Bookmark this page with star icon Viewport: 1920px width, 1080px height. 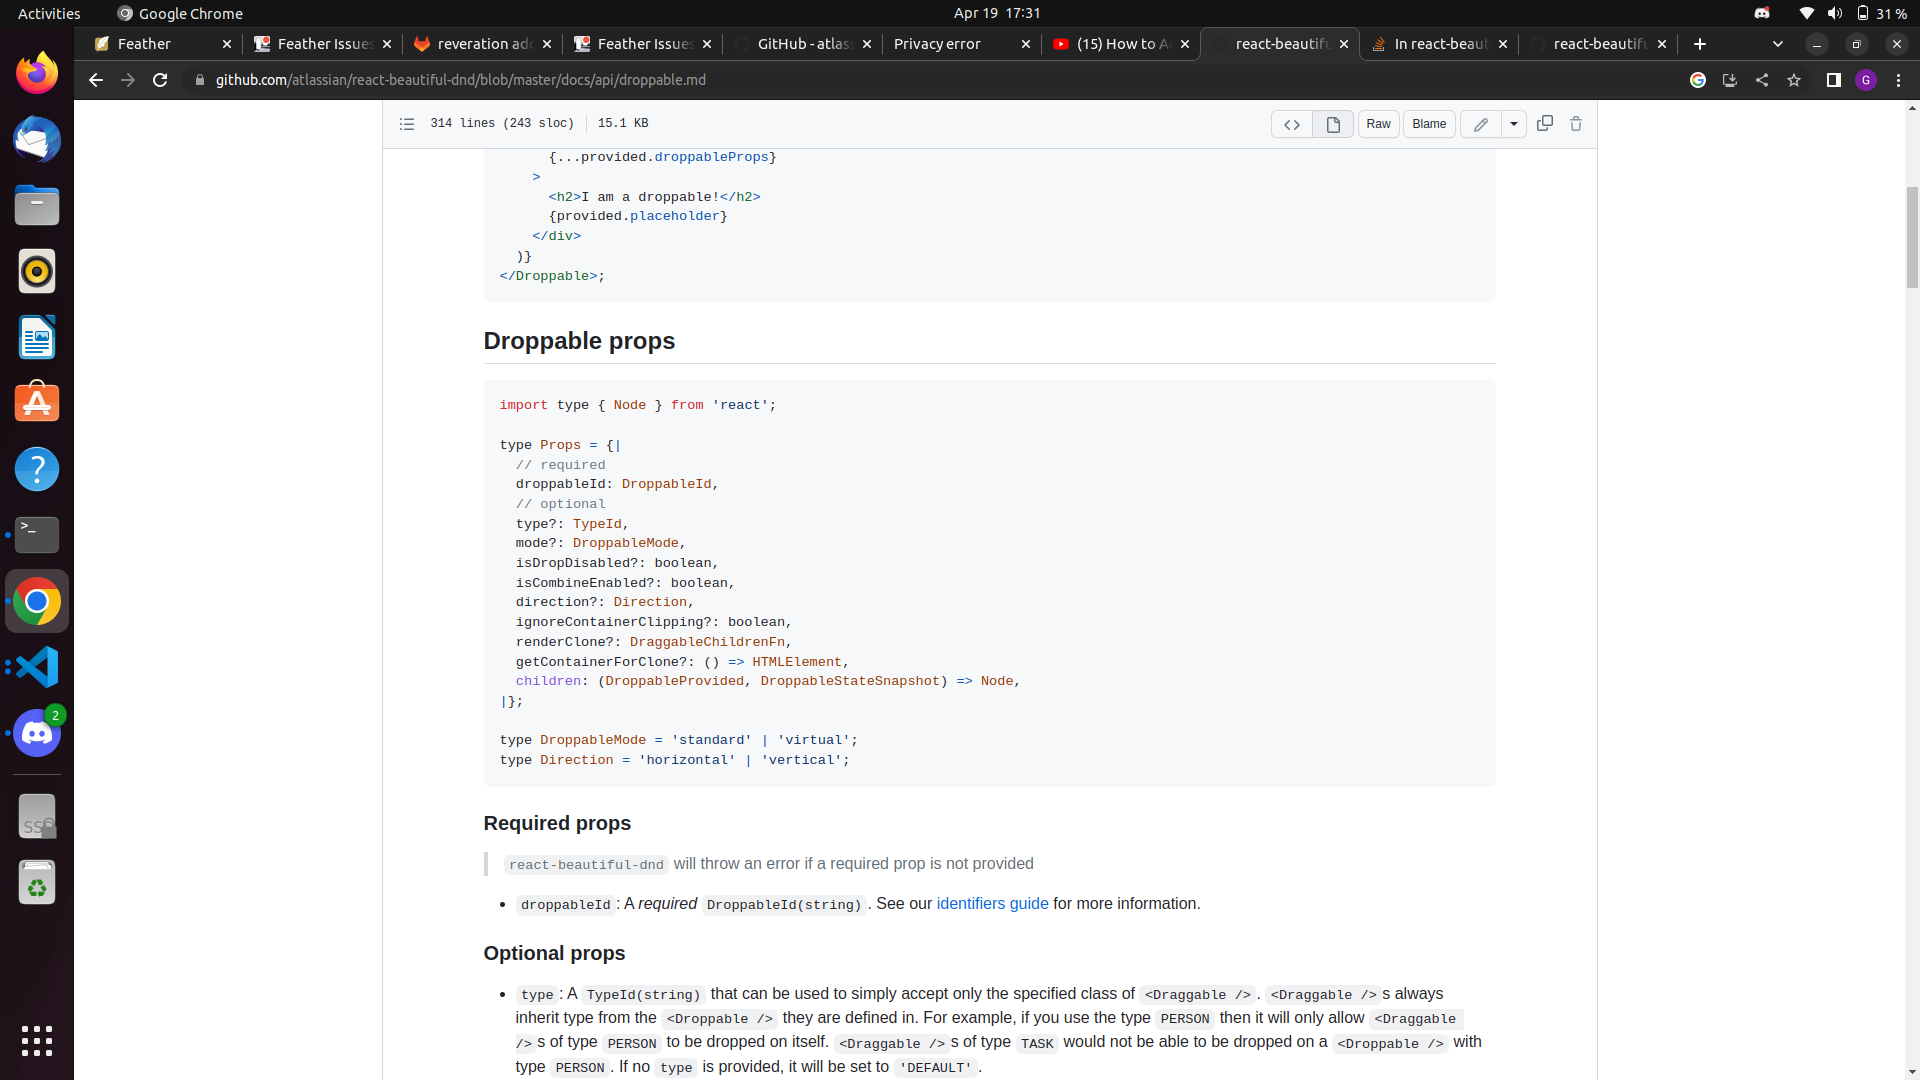[1794, 80]
